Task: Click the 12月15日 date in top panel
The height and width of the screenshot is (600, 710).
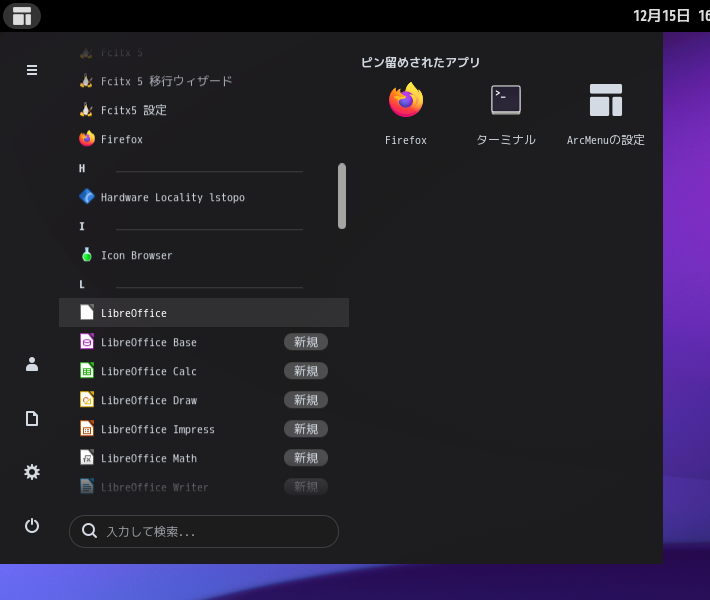Action: 661,16
